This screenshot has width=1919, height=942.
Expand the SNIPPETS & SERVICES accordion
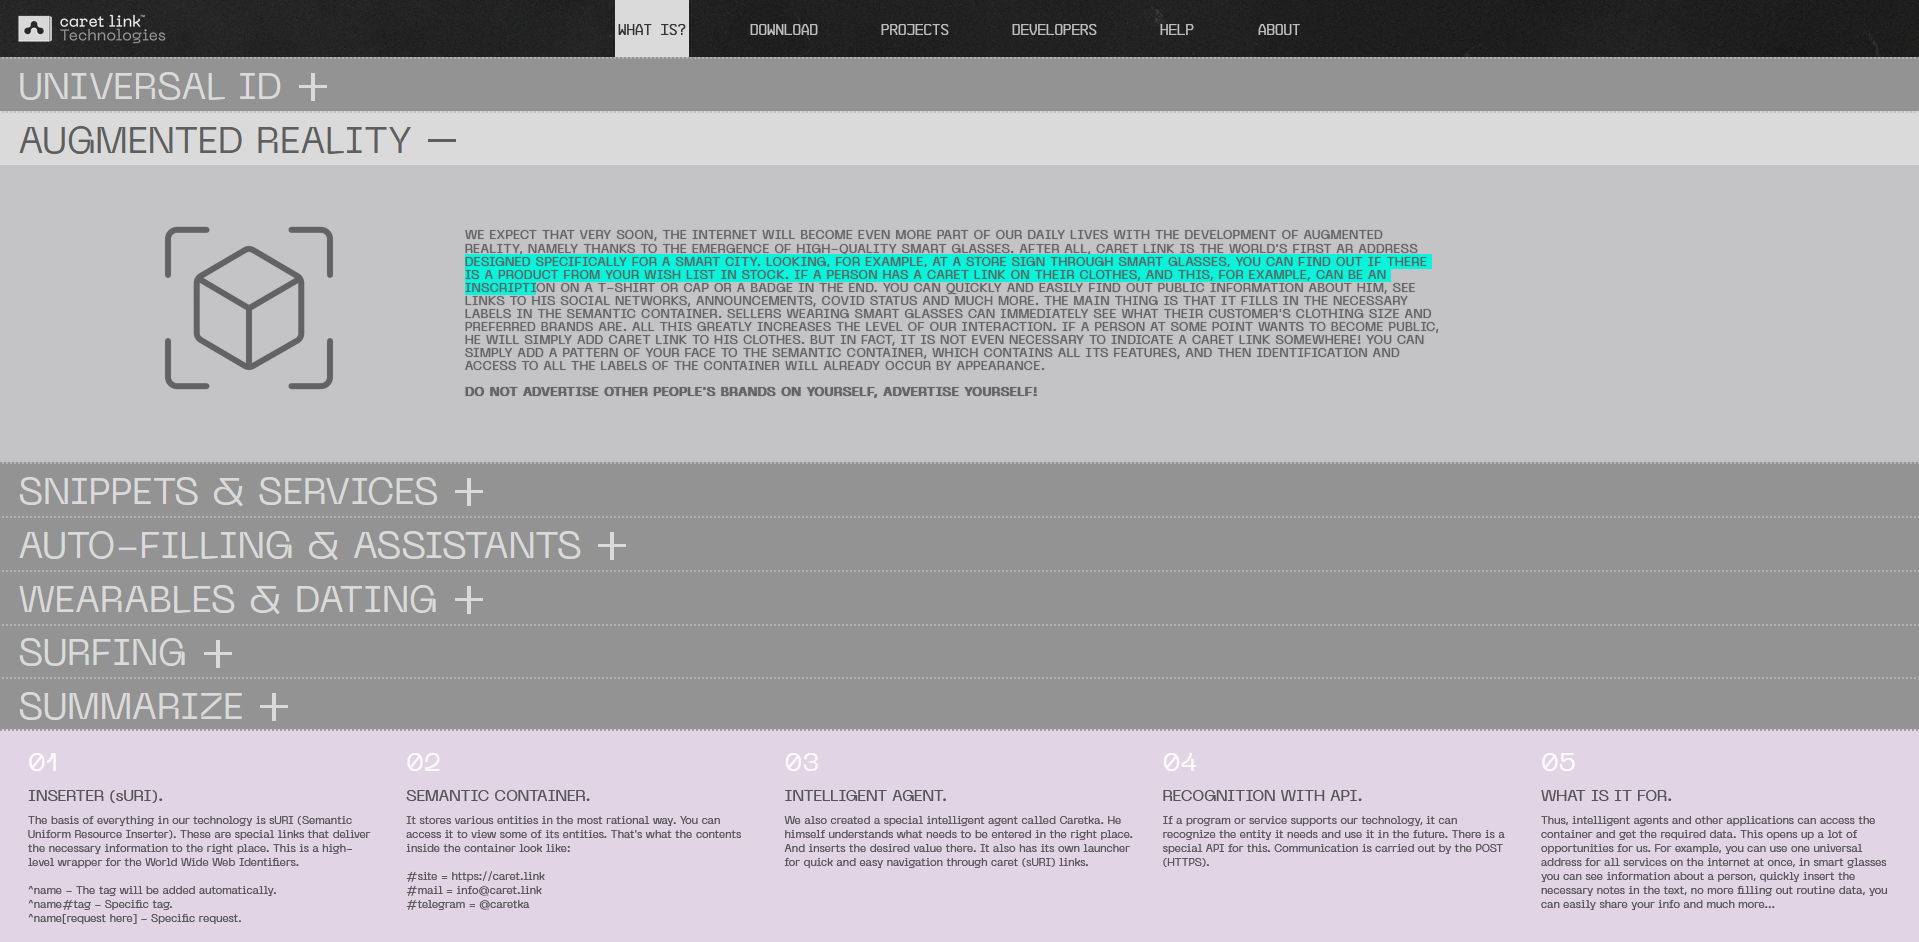250,491
